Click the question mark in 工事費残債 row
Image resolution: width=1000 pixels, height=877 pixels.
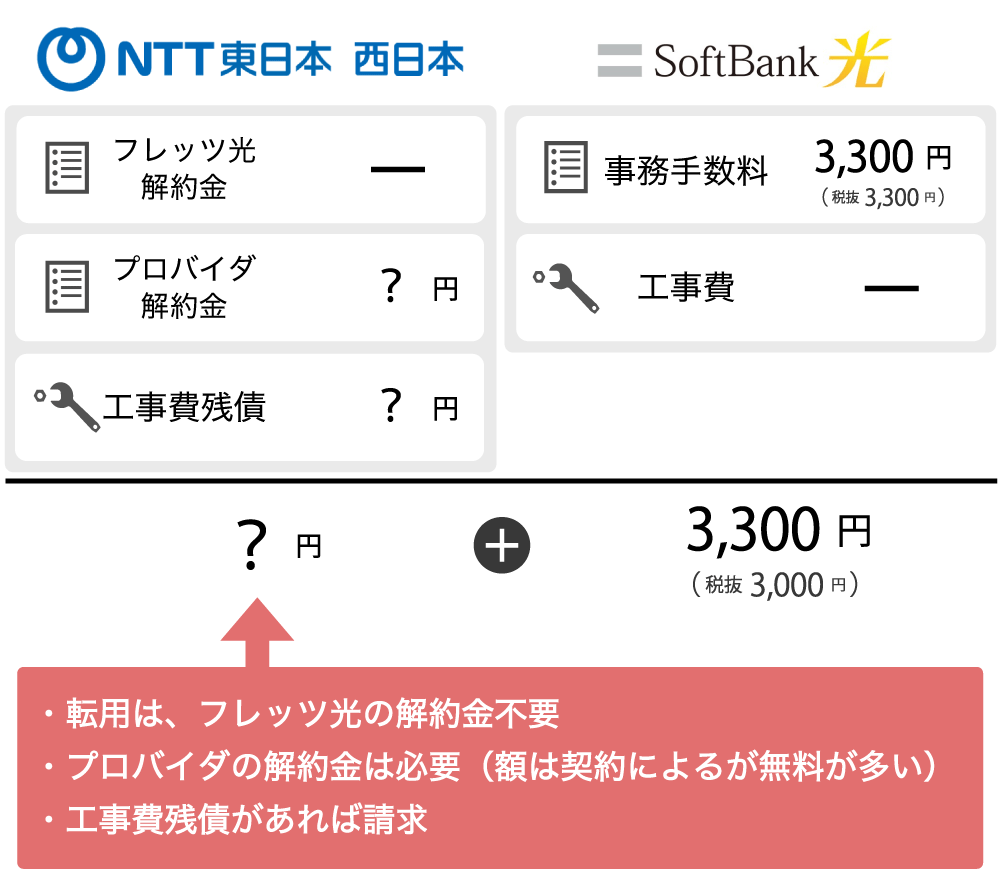[x=391, y=407]
